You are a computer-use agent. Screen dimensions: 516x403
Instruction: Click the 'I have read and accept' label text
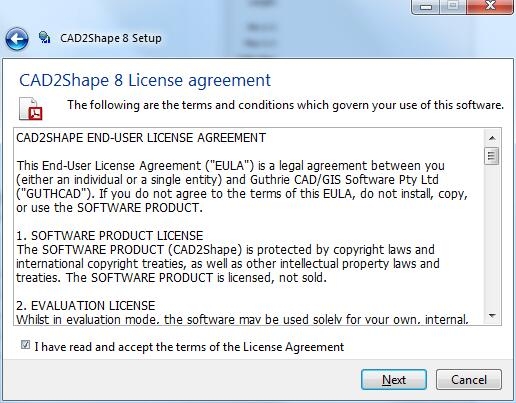coord(189,347)
